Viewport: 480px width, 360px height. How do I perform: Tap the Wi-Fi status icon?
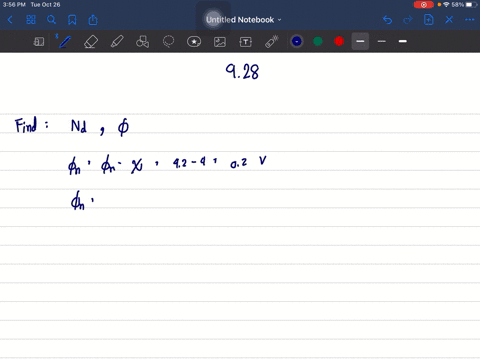coord(446,5)
